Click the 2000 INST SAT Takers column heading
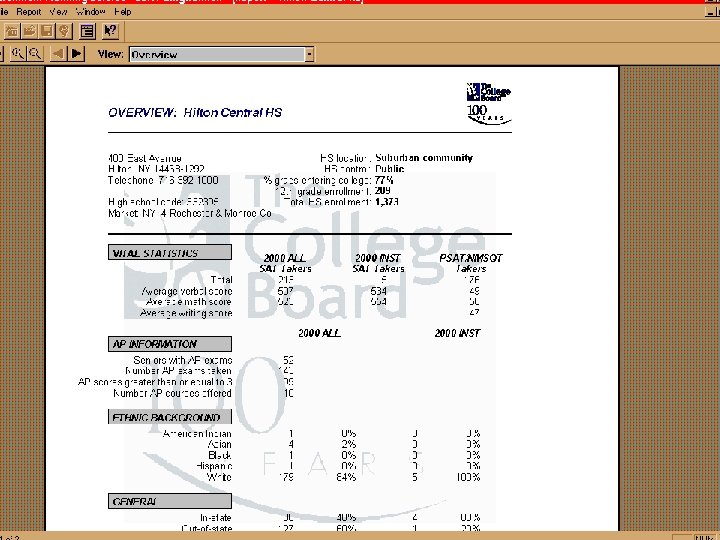 [x=378, y=263]
